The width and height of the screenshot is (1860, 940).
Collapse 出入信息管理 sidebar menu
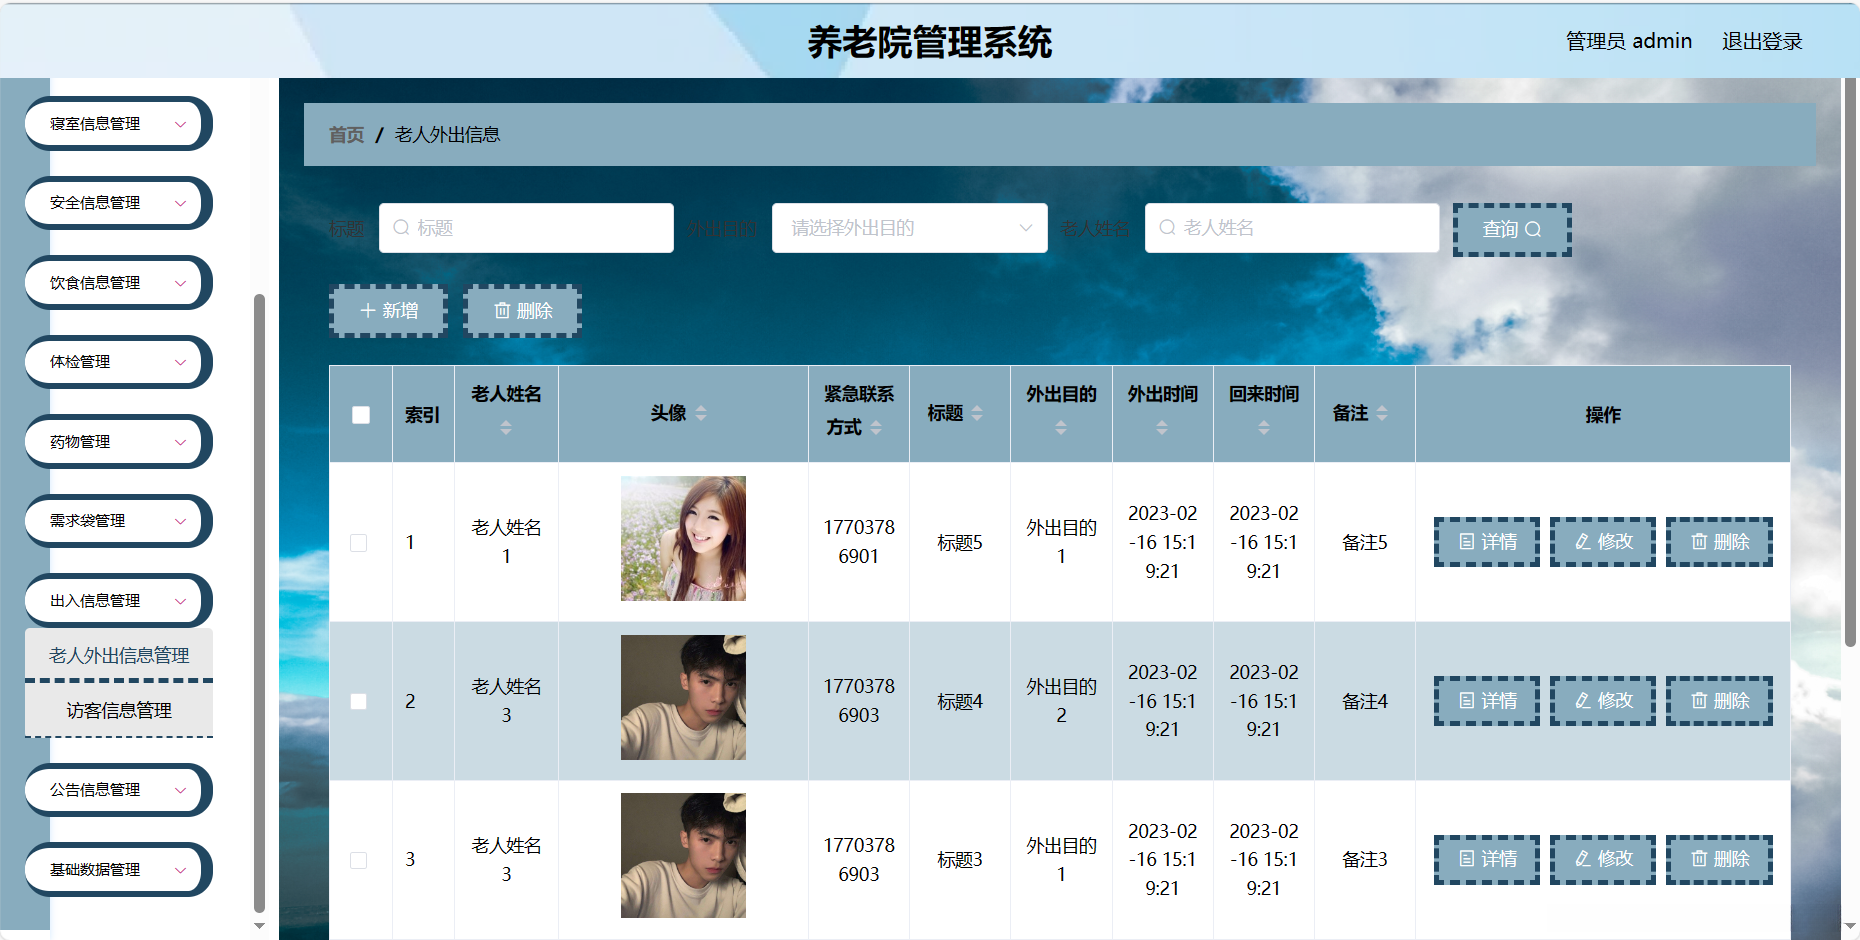[x=118, y=601]
